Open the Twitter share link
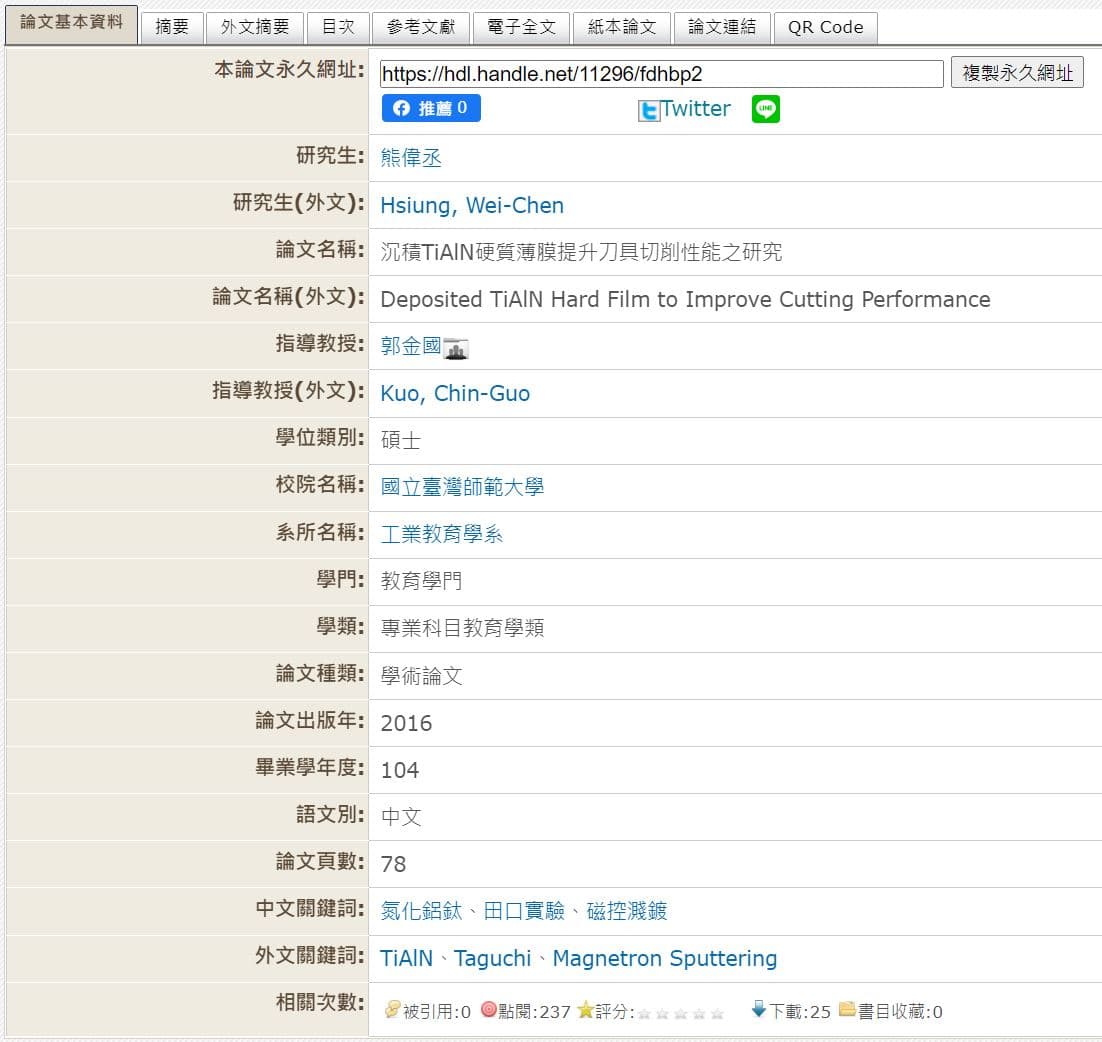This screenshot has height=1042, width=1102. [x=696, y=109]
